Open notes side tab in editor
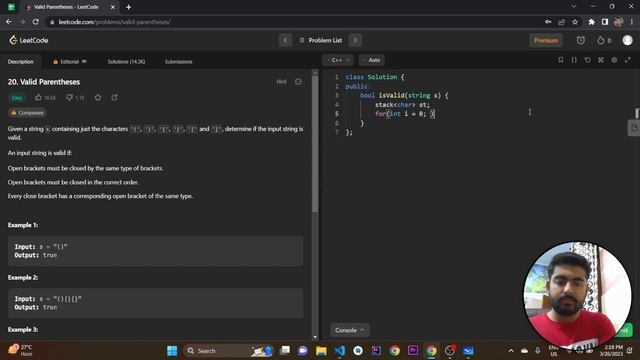This screenshot has width=640, height=360. 634,128
